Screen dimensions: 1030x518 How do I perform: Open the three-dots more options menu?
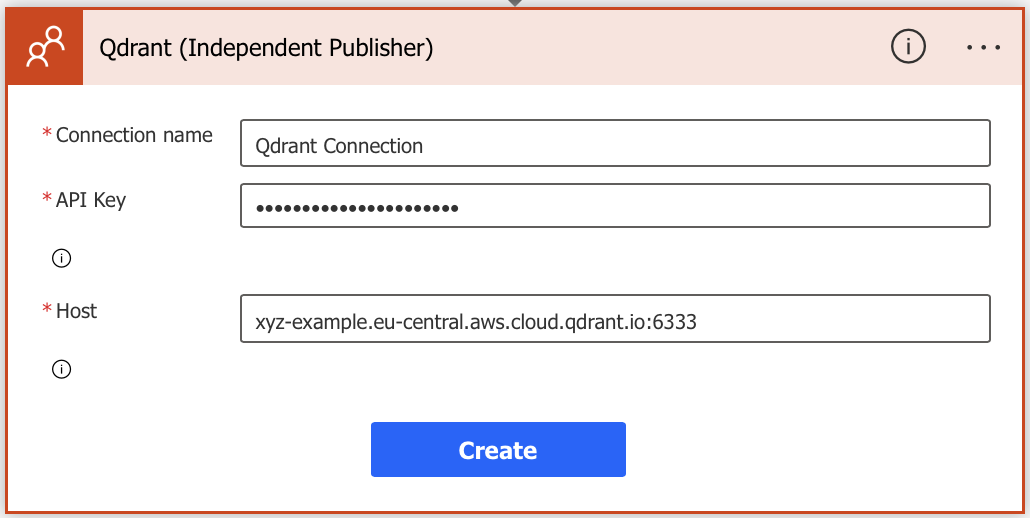coord(983,47)
